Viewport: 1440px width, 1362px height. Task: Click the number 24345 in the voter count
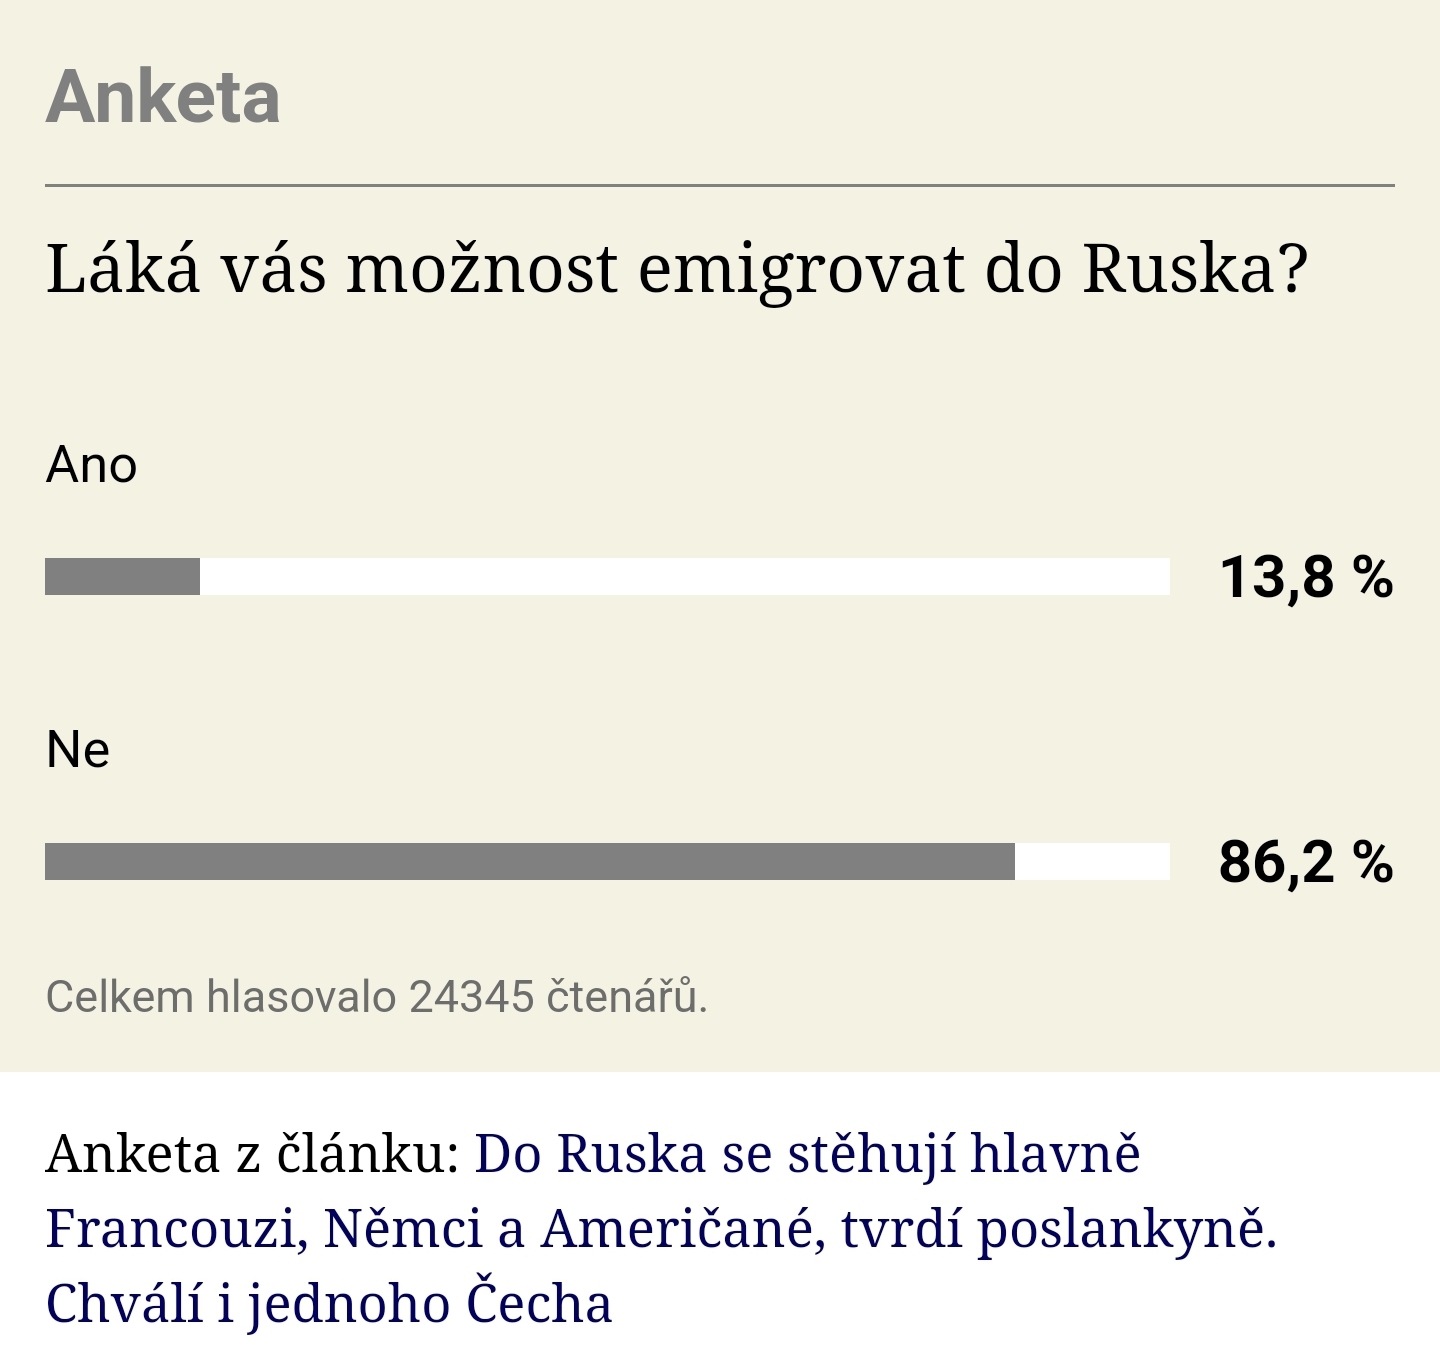pyautogui.click(x=472, y=997)
